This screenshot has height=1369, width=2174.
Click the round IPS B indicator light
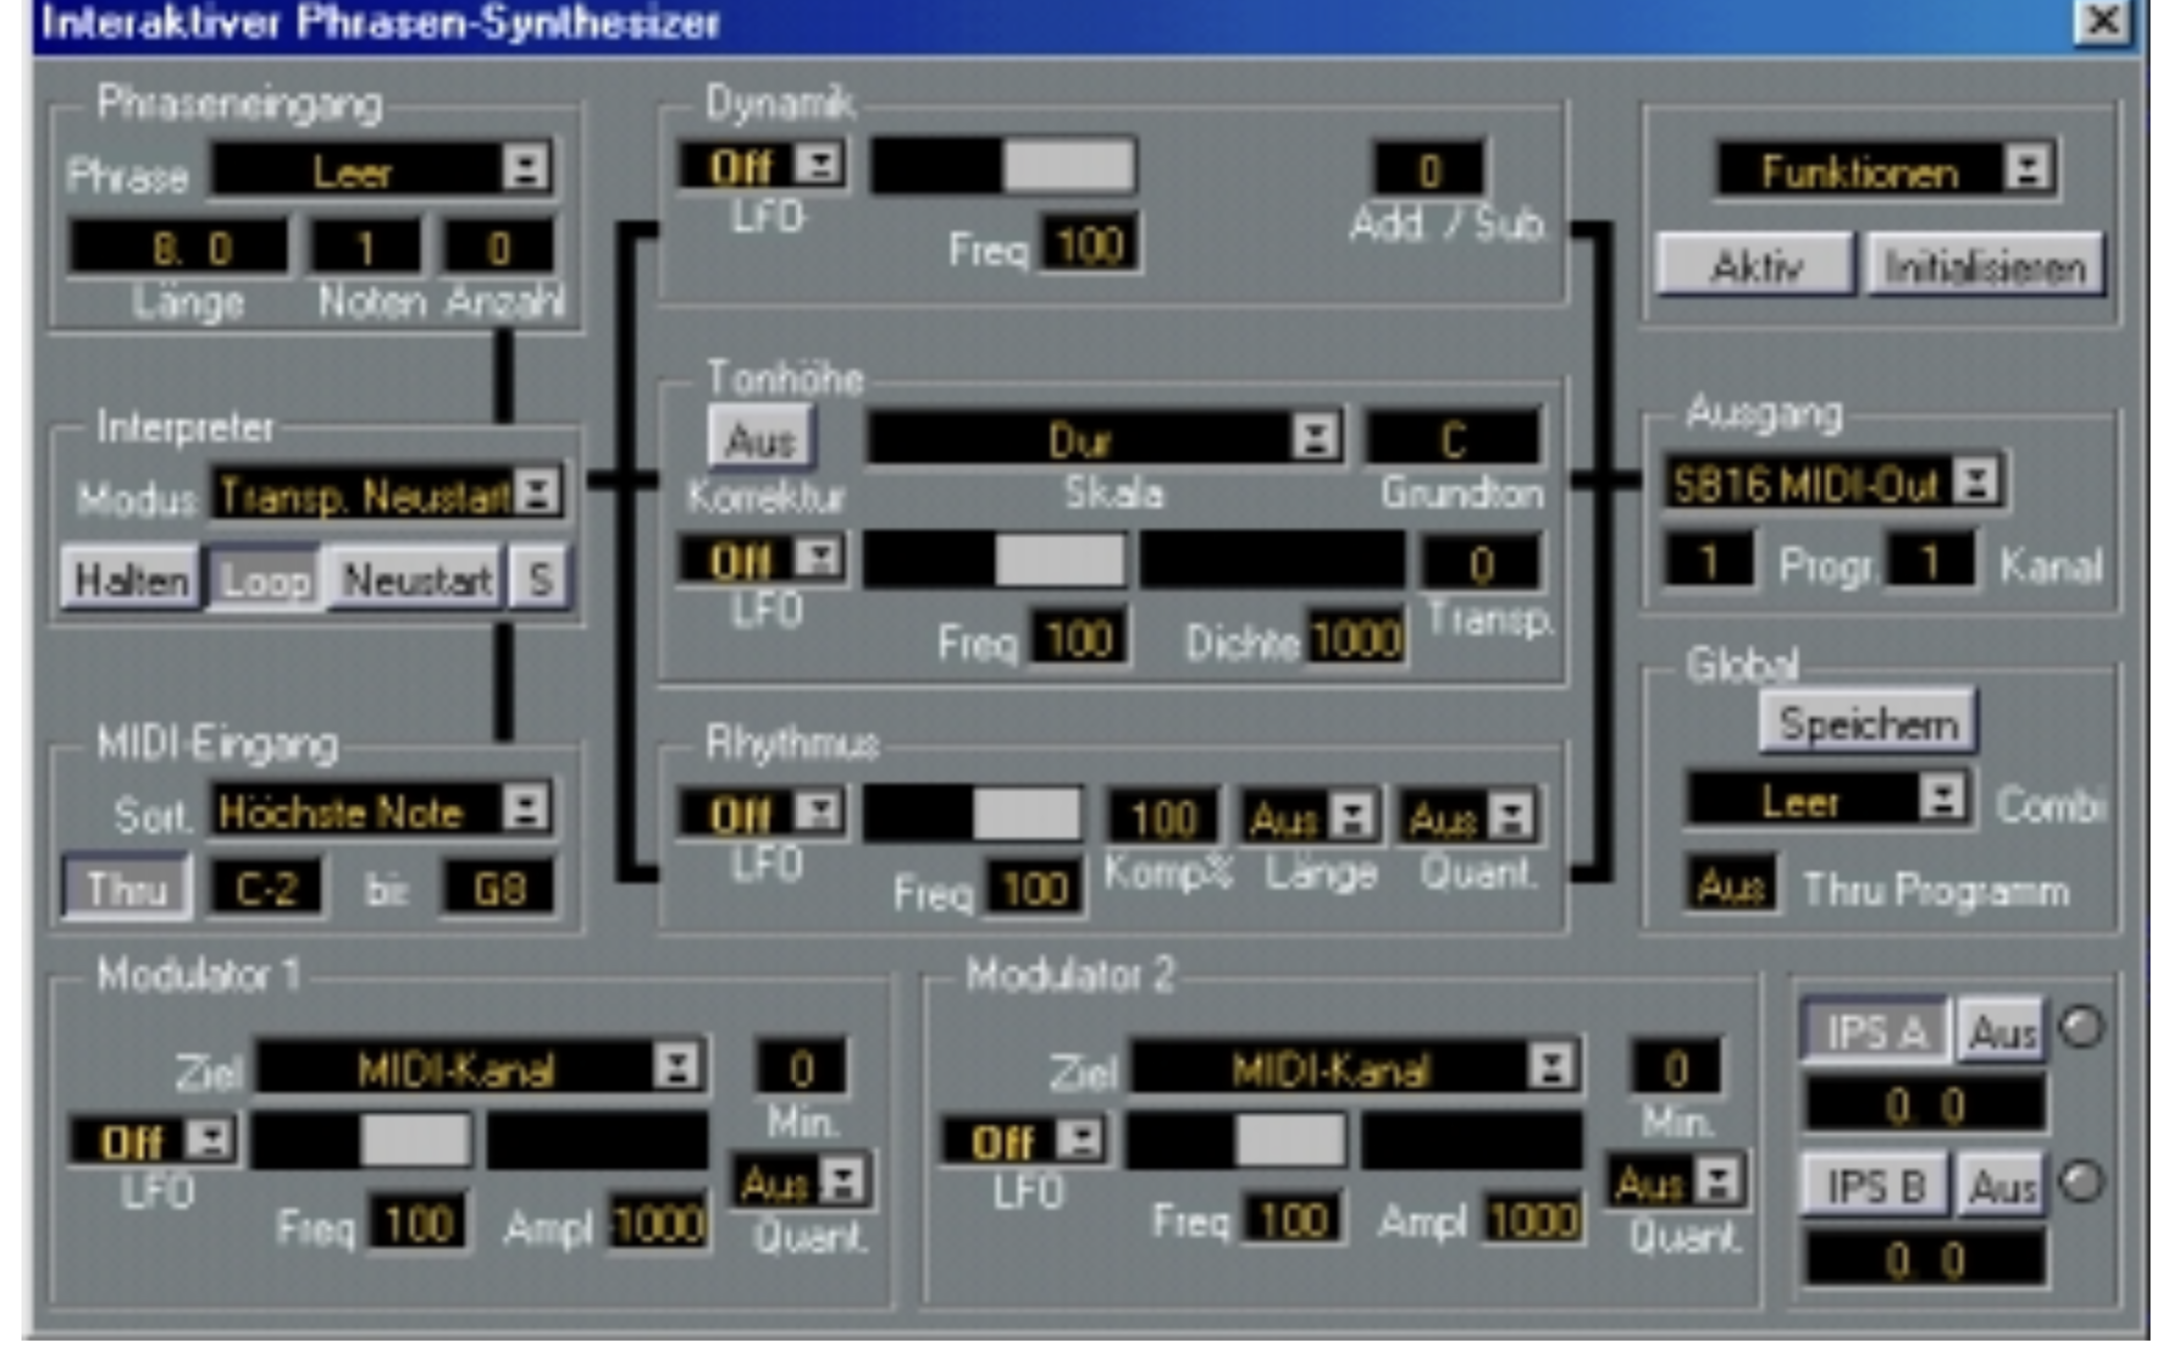pos(2081,1182)
